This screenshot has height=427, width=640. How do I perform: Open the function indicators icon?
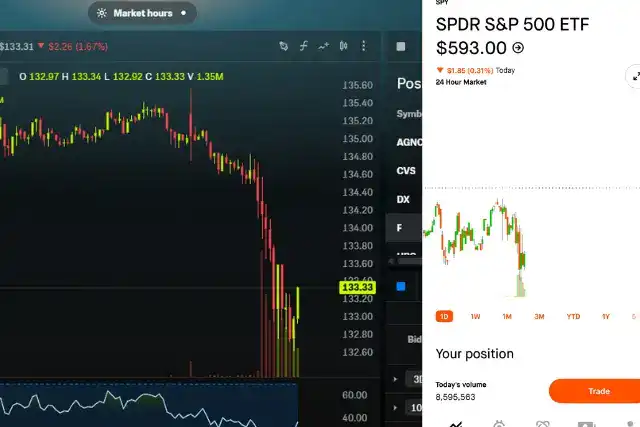pos(303,46)
